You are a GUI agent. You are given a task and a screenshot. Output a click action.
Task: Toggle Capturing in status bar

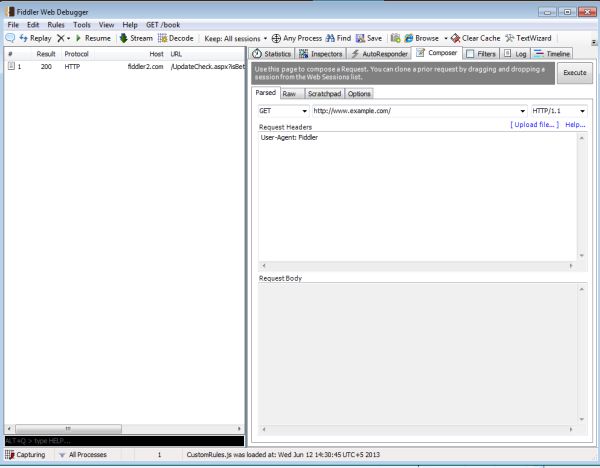[x=26, y=455]
